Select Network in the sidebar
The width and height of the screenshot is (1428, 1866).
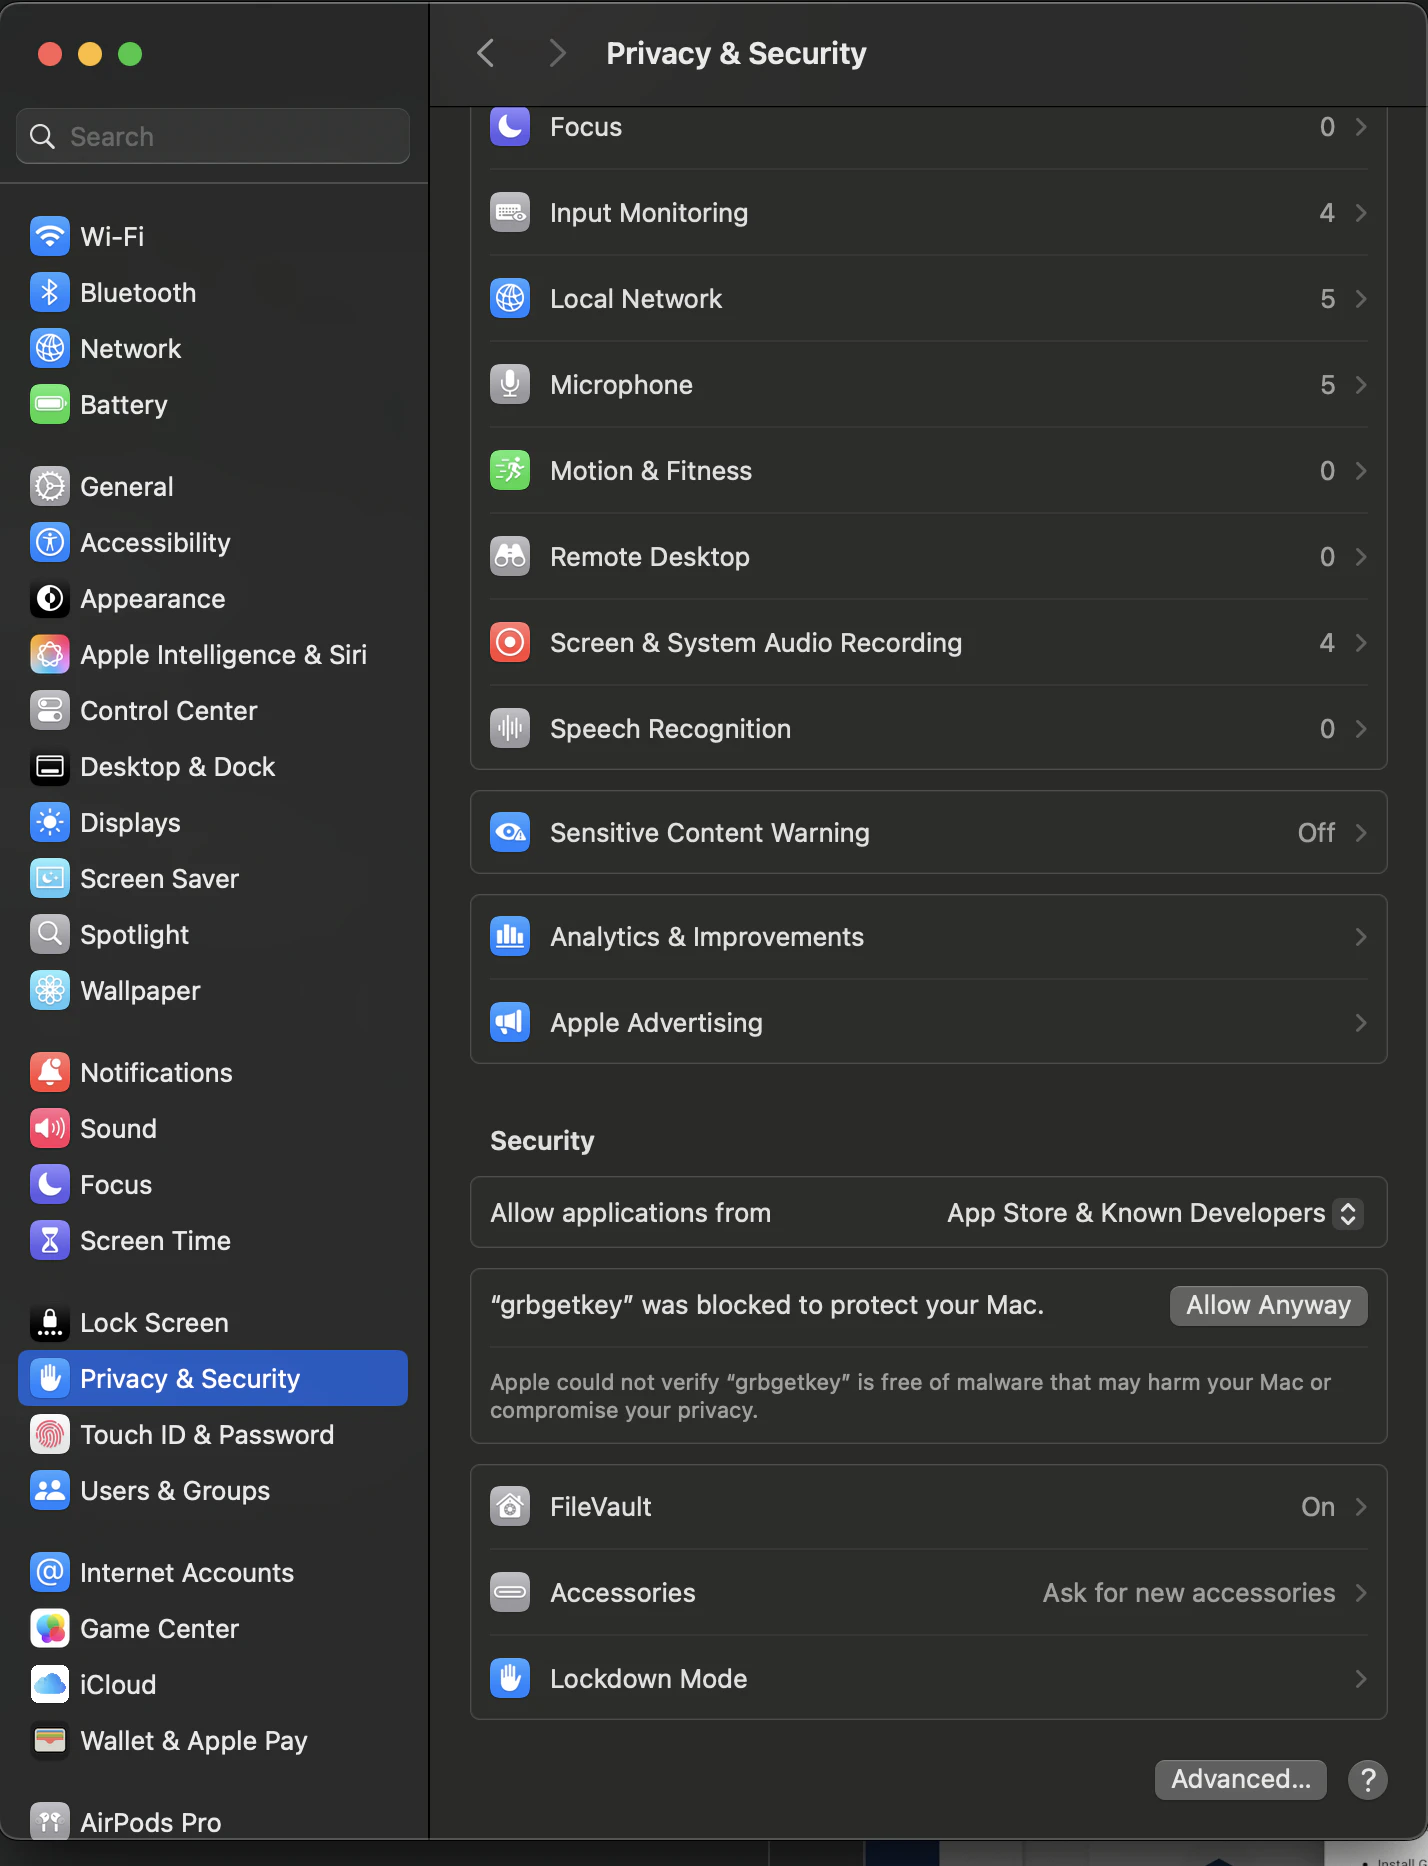(x=213, y=349)
